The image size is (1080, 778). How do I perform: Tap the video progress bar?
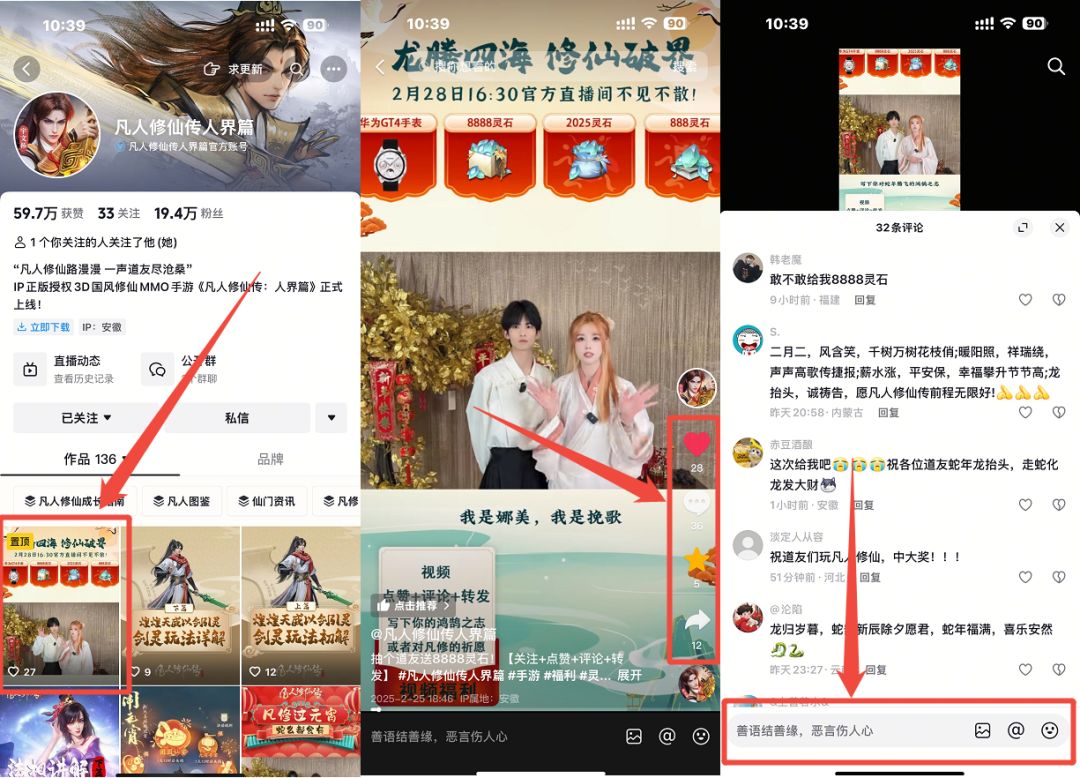pos(540,710)
